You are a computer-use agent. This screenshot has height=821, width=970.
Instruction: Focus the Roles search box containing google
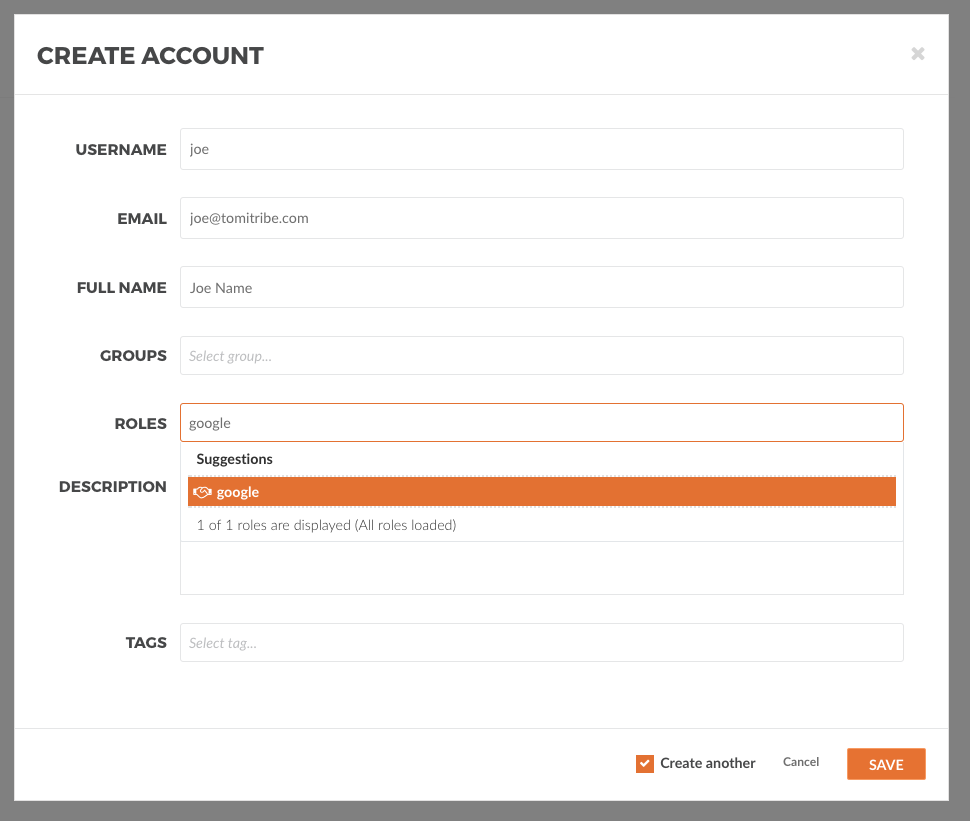pyautogui.click(x=541, y=423)
